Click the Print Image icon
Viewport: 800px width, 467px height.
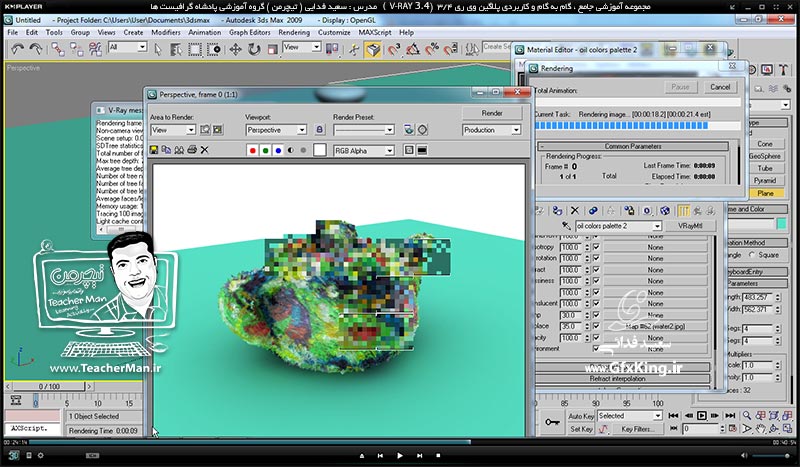click(192, 150)
